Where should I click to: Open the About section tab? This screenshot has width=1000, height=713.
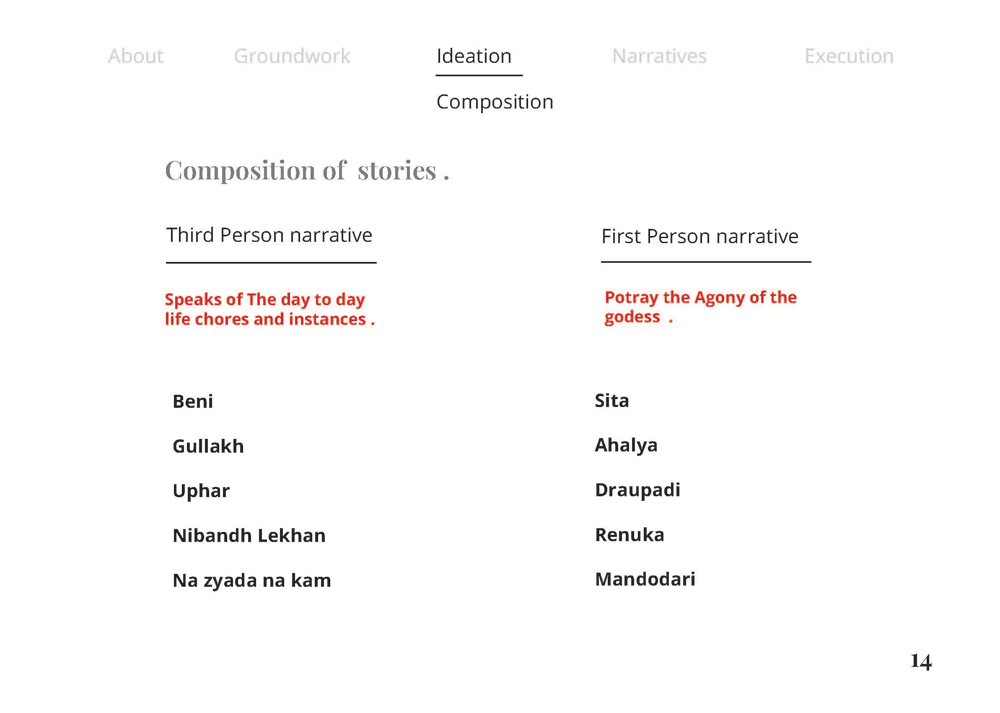point(135,56)
